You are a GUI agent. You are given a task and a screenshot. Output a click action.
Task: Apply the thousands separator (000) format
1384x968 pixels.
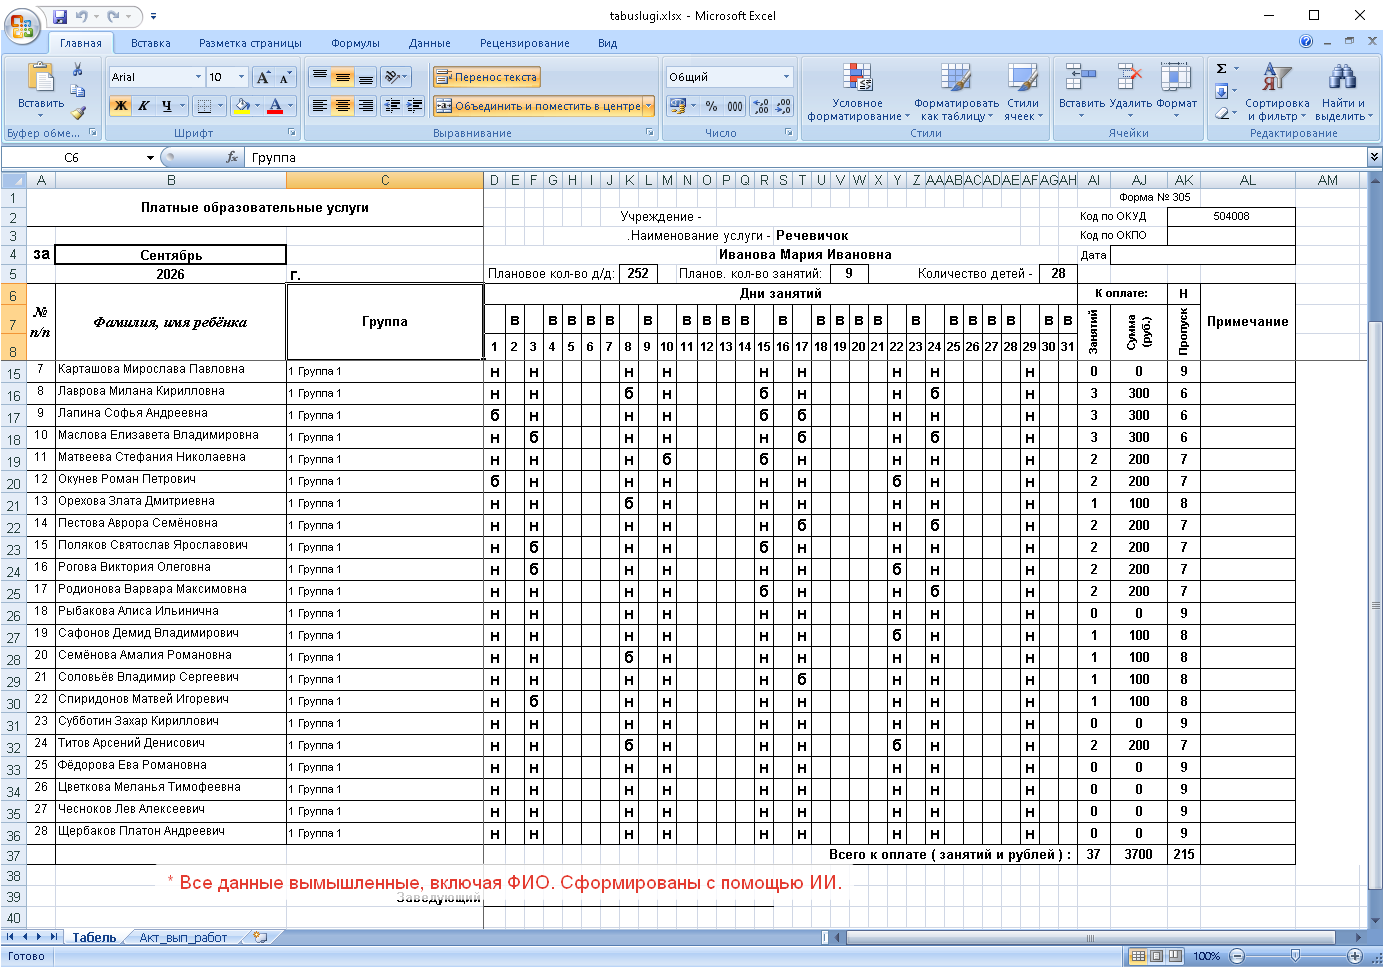[735, 106]
